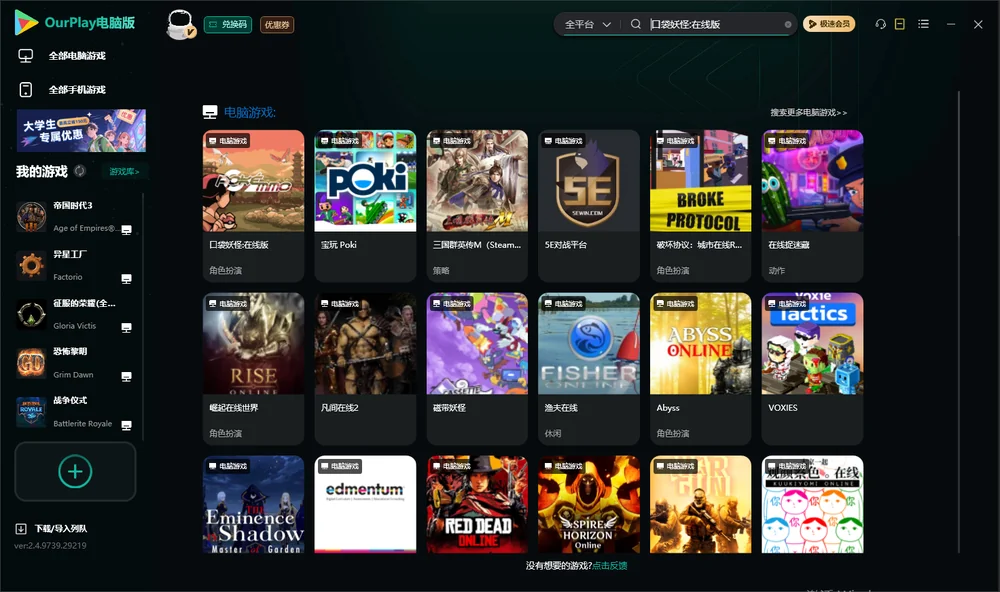
Task: Click 搜索更多电脑游戏>> link
Action: [808, 113]
